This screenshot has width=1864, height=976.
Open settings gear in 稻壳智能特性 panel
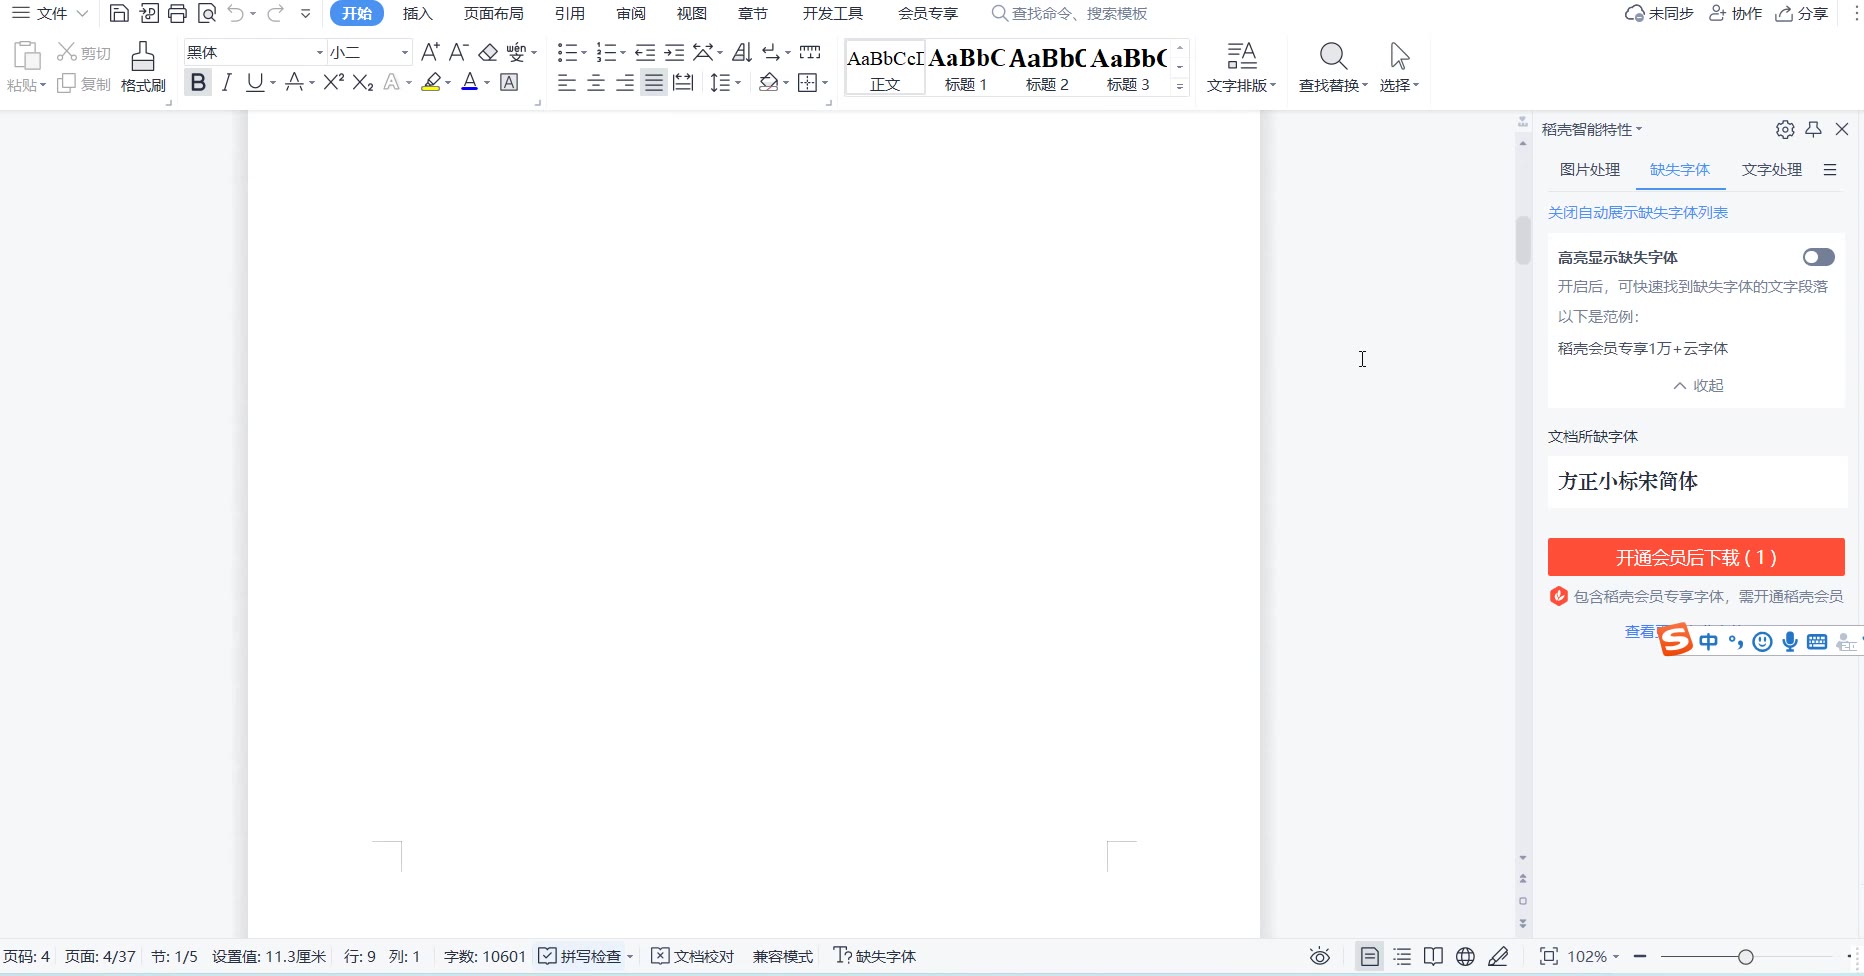pyautogui.click(x=1785, y=129)
